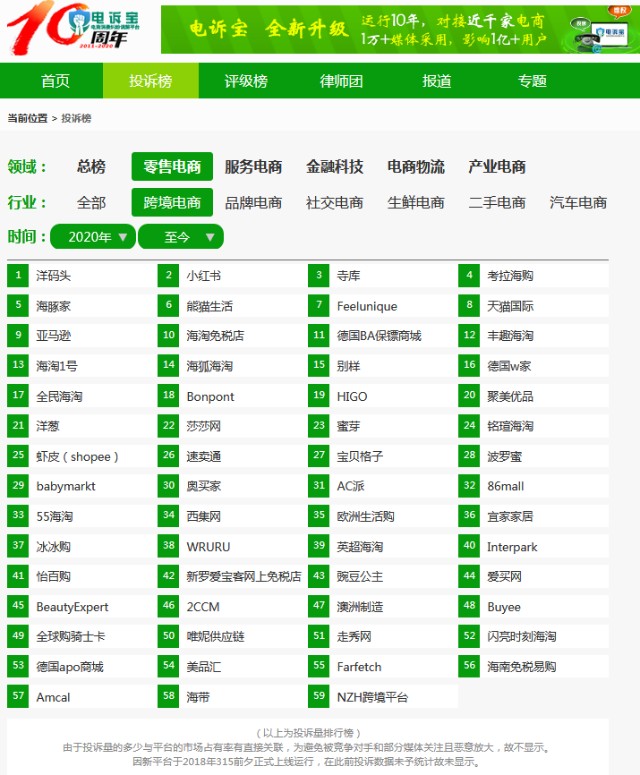
Task: Open the 电诉宝全新升级 green banner
Action: (x=400, y=30)
